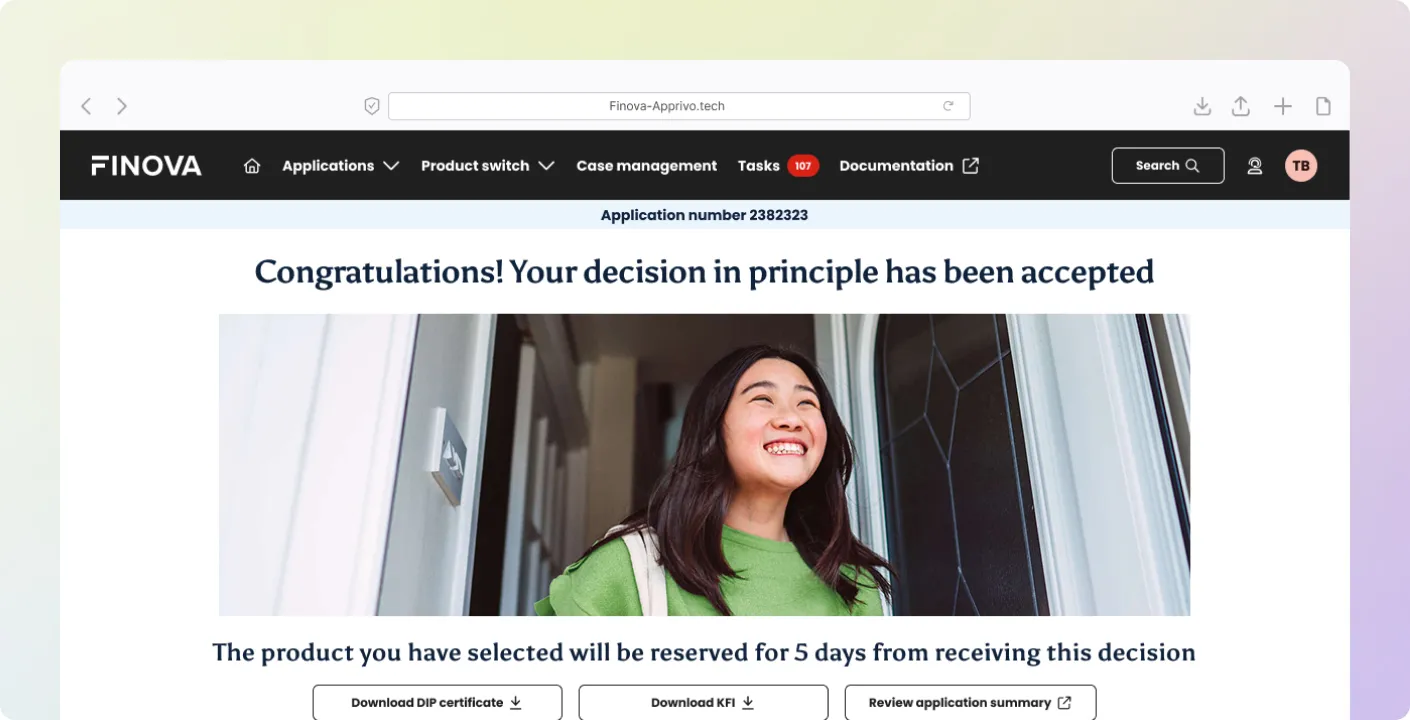This screenshot has height=720, width=1410.
Task: Click the Search button
Action: point(1168,166)
